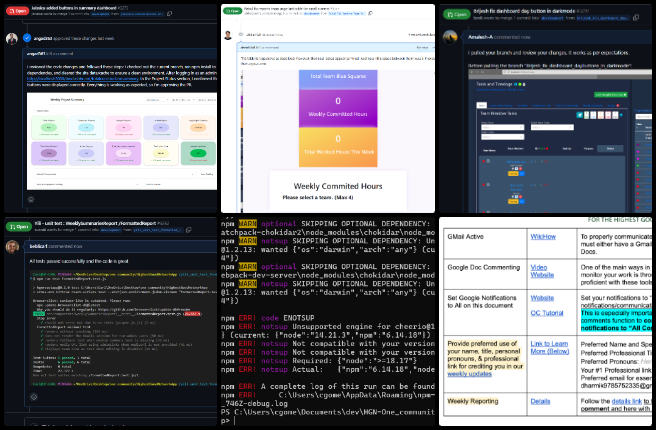
Task: Open Video link in Google Doc Commenting row
Action: click(538, 267)
